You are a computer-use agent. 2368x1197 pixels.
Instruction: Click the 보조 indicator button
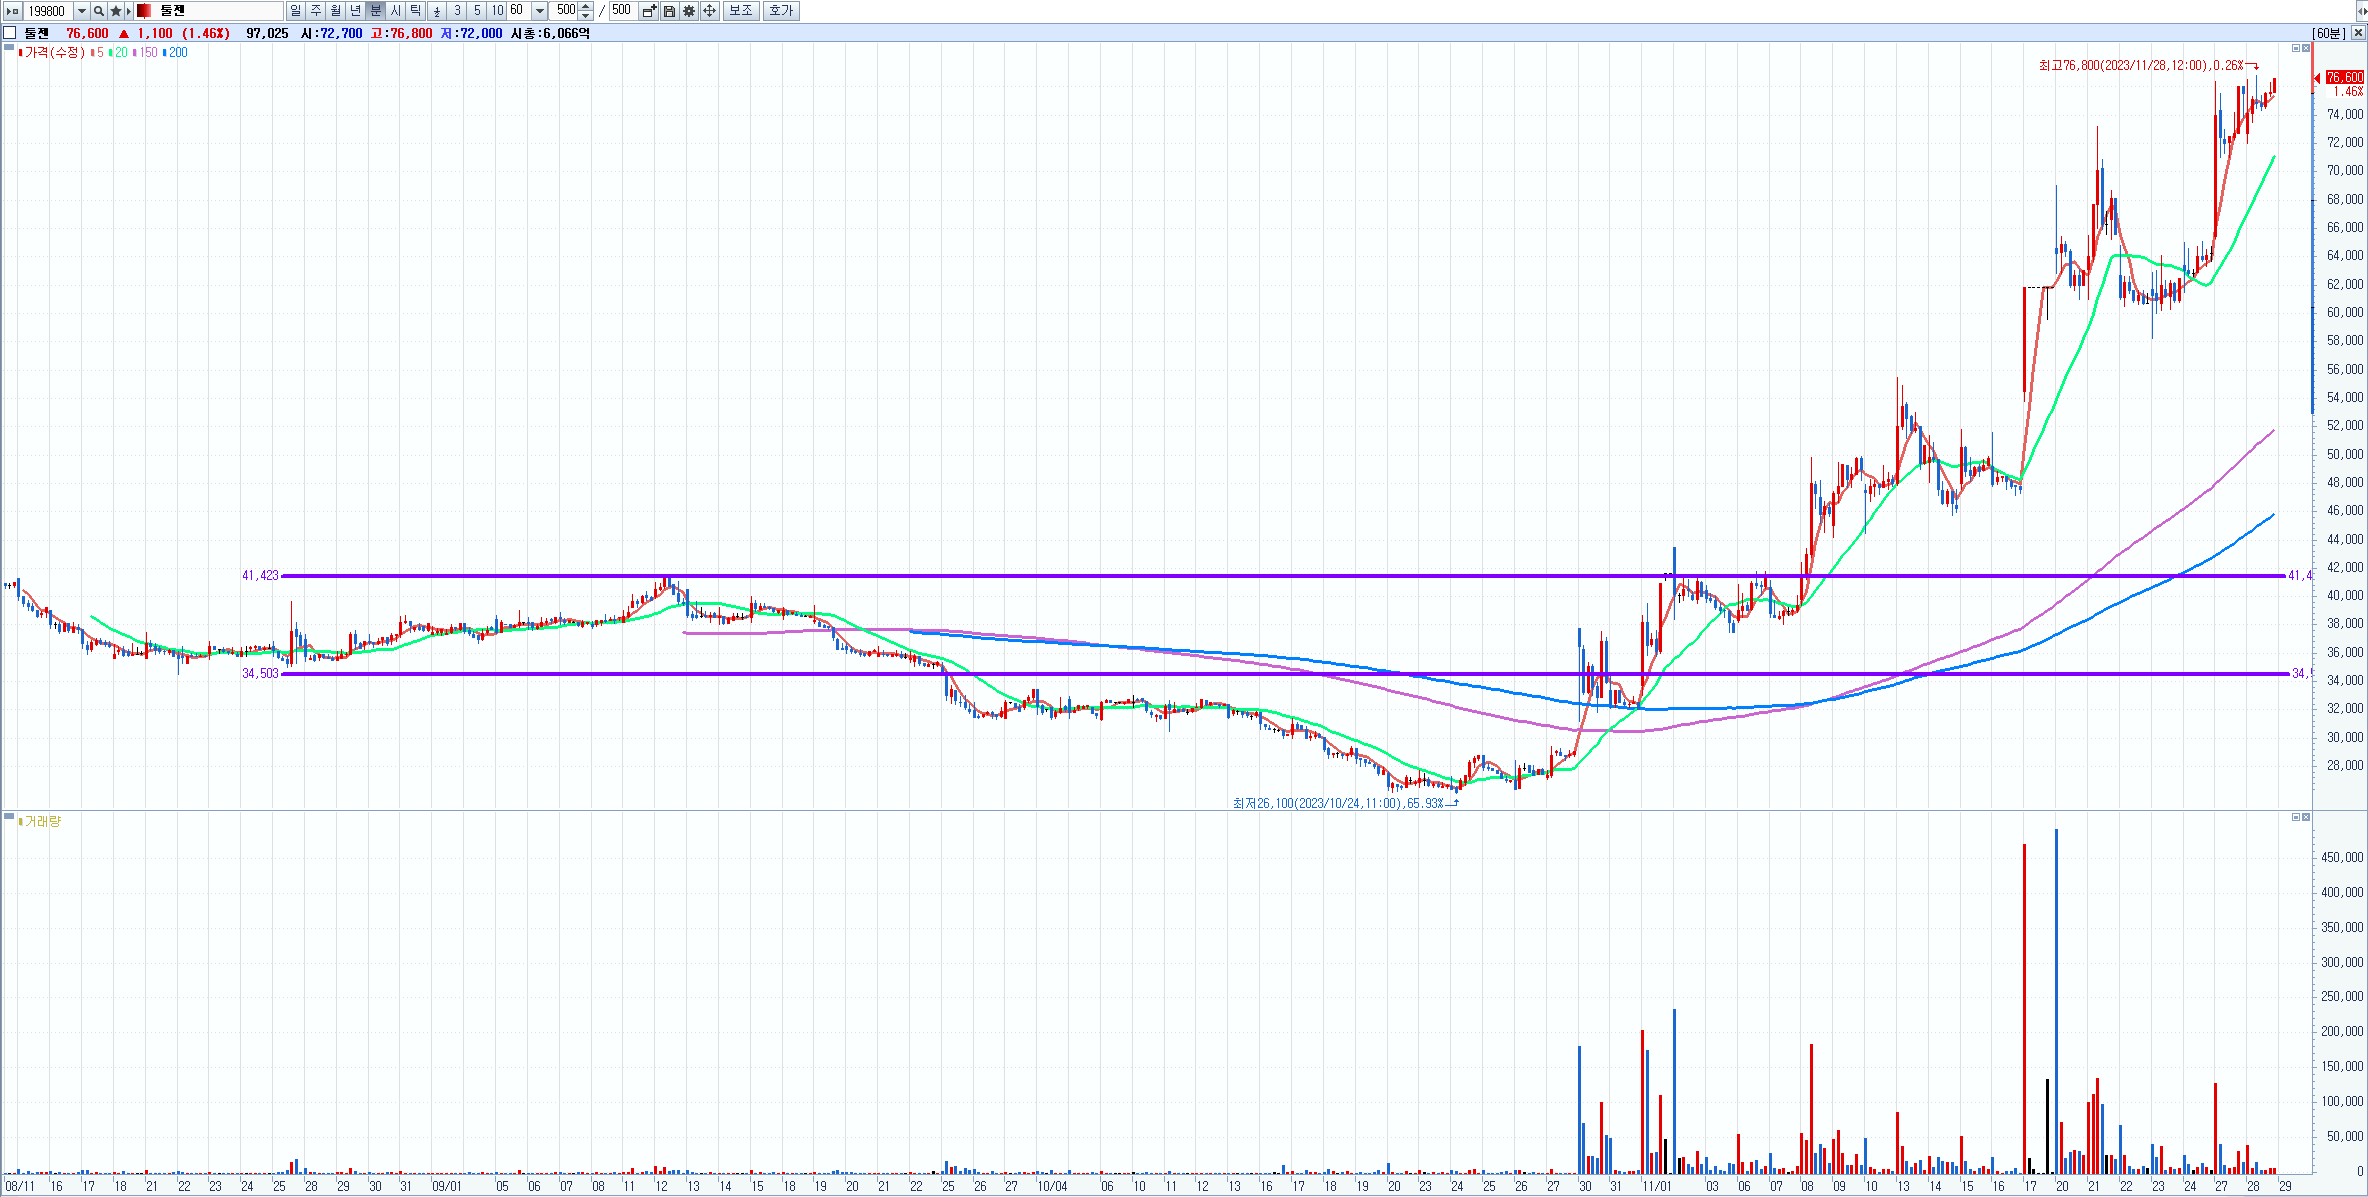[740, 11]
